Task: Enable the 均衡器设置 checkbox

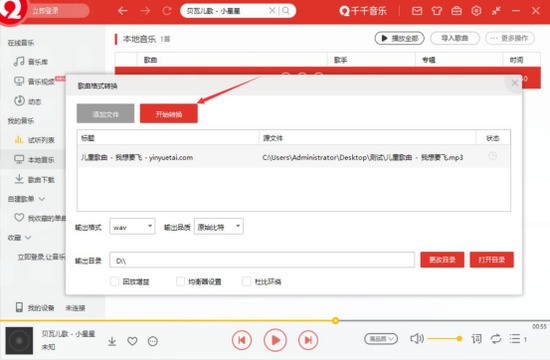Action: point(180,281)
